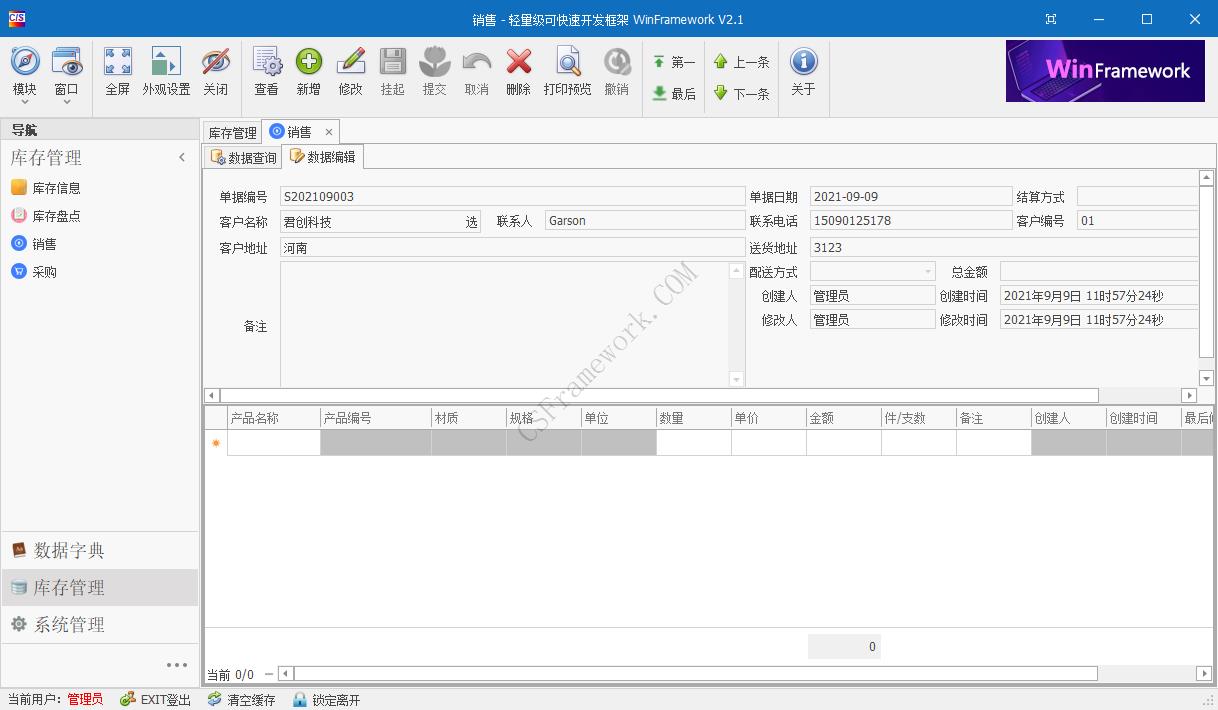Click the 查看 (View) toolbar icon
Viewport: 1218px width, 710px height.
[266, 71]
